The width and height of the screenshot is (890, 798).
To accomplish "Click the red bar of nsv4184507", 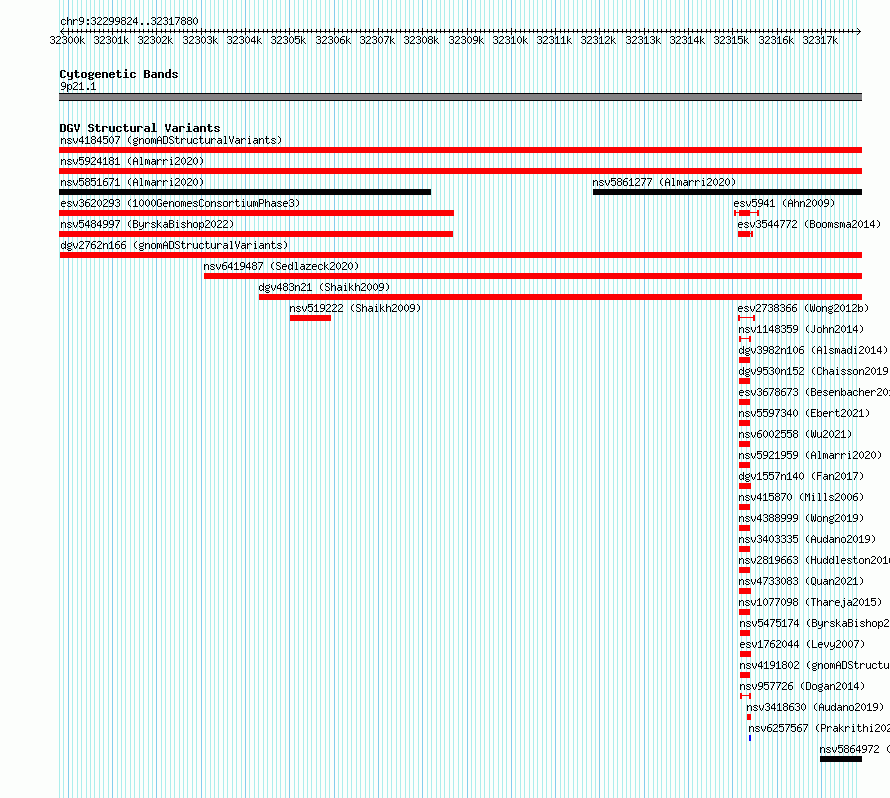I will [x=460, y=150].
